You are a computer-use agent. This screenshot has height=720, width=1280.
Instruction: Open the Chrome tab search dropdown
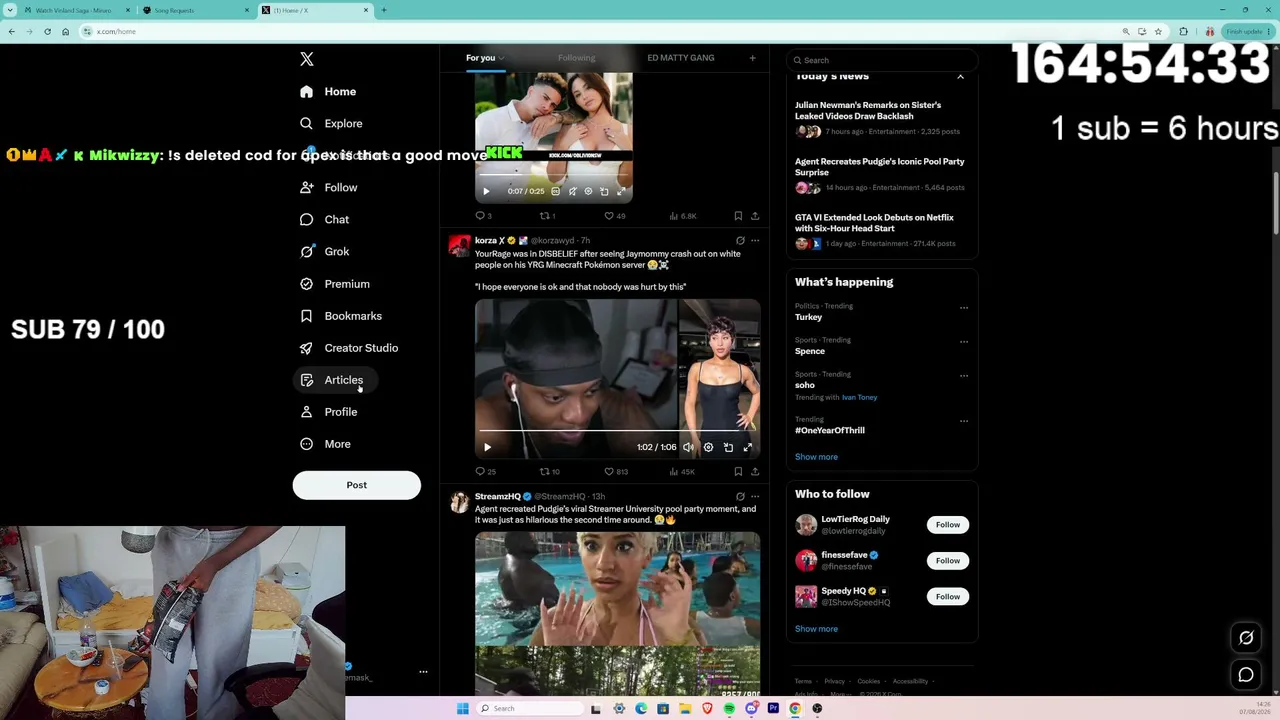11,10
